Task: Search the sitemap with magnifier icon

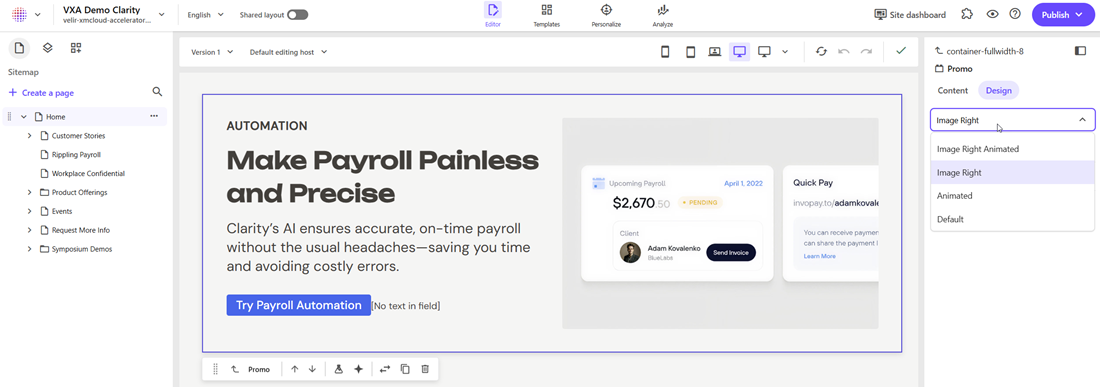Action: click(x=157, y=92)
